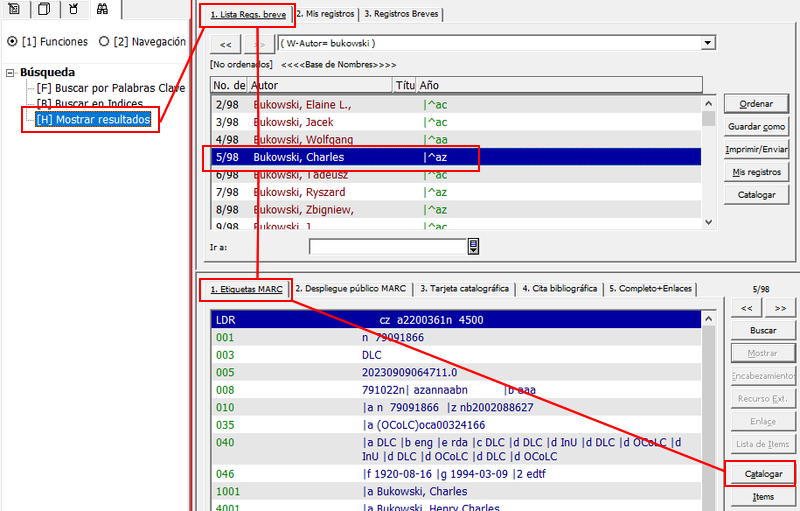The image size is (800, 511).
Task: Select the second left-panel tab icon
Action: [x=43, y=10]
